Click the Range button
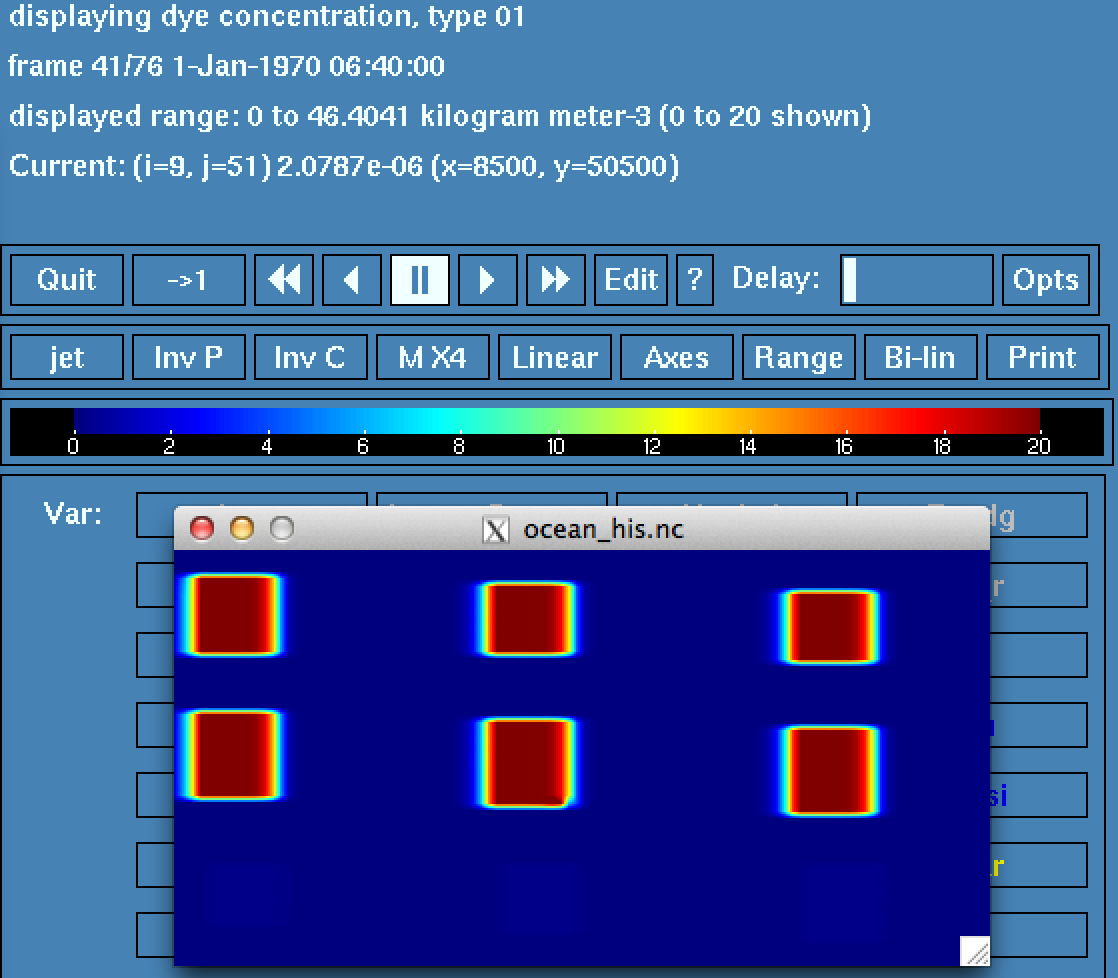Screen dimensions: 1118x978 798,358
